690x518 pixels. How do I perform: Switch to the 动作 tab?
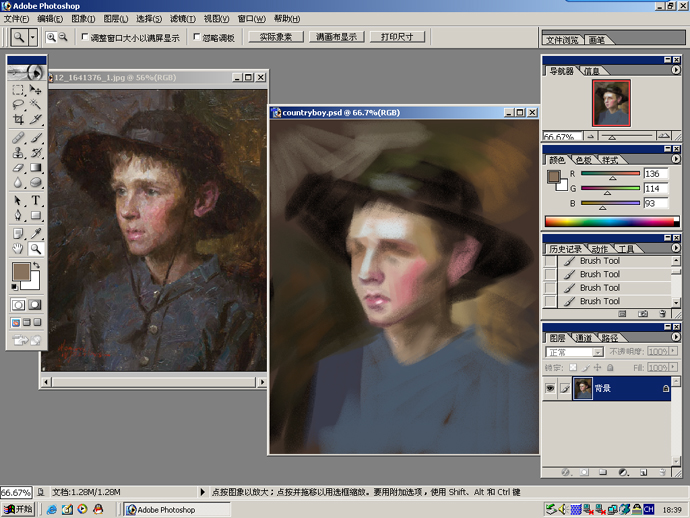(599, 249)
